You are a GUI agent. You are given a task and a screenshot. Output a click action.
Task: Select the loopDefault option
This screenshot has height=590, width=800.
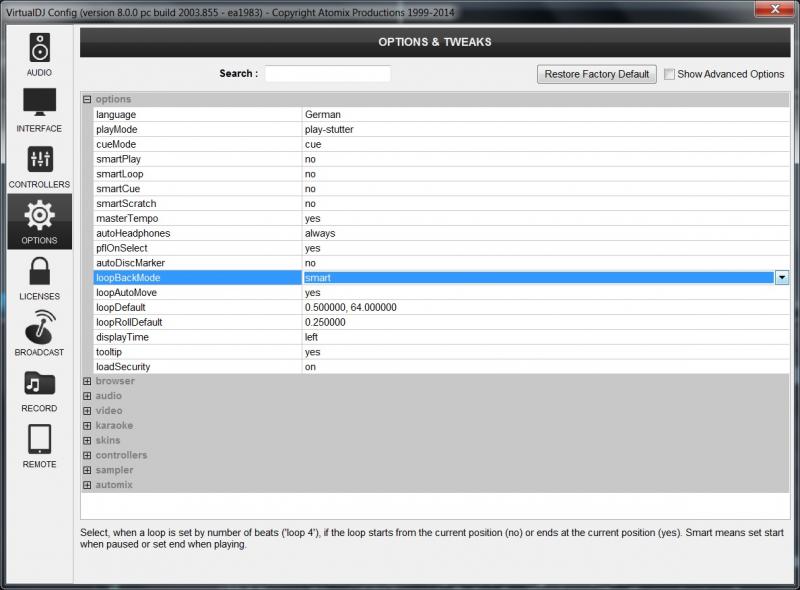pos(441,307)
